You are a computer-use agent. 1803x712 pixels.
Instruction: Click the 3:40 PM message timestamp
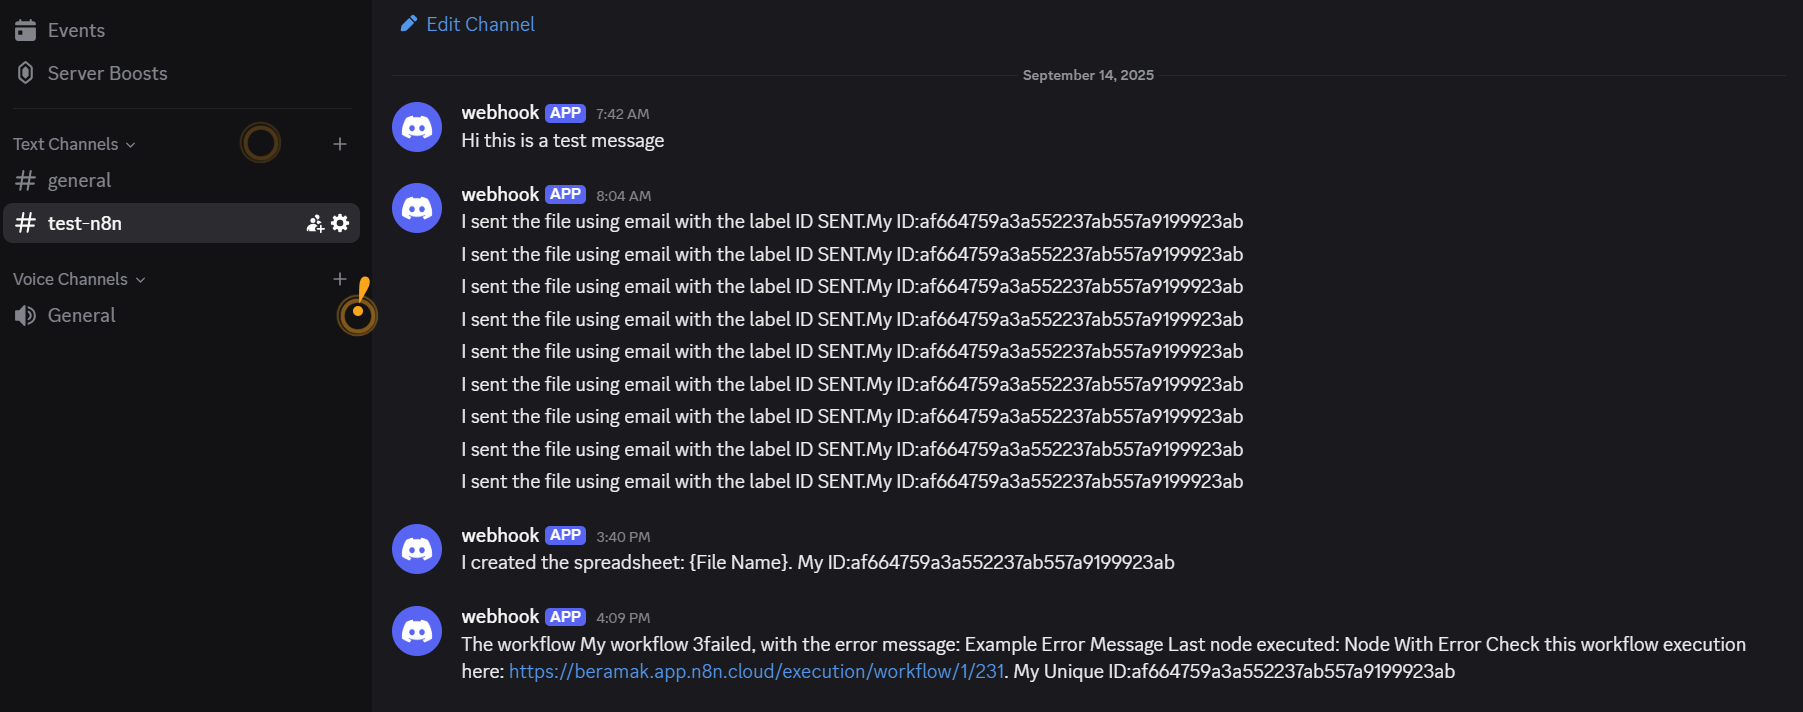[623, 537]
